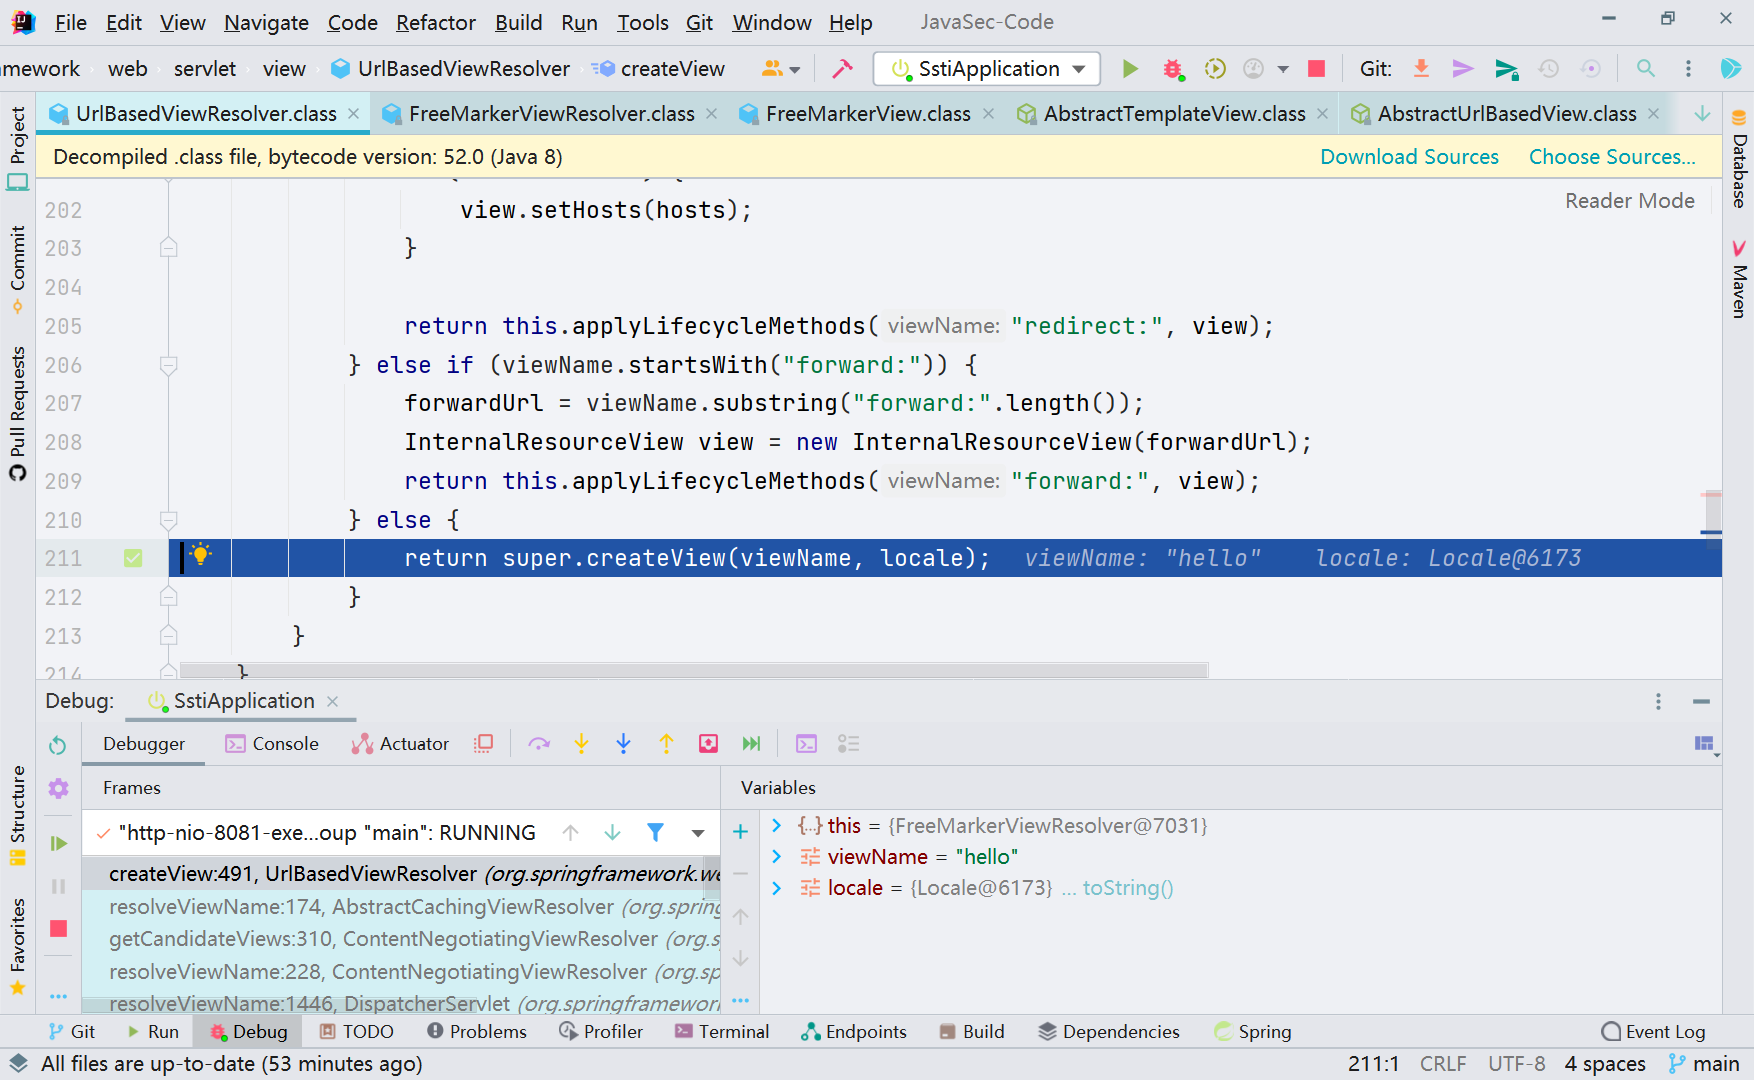
Task: Click Rerun SstiApplication icon in debug panel
Action: point(58,745)
